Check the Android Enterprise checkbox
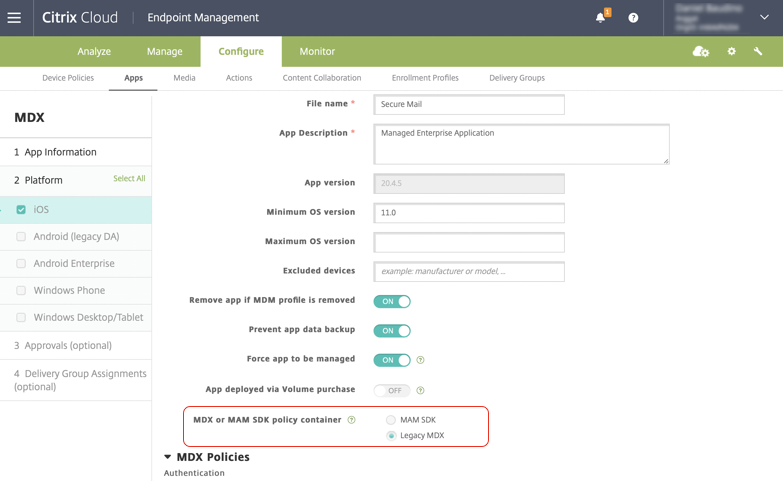This screenshot has width=783, height=481. tap(21, 263)
